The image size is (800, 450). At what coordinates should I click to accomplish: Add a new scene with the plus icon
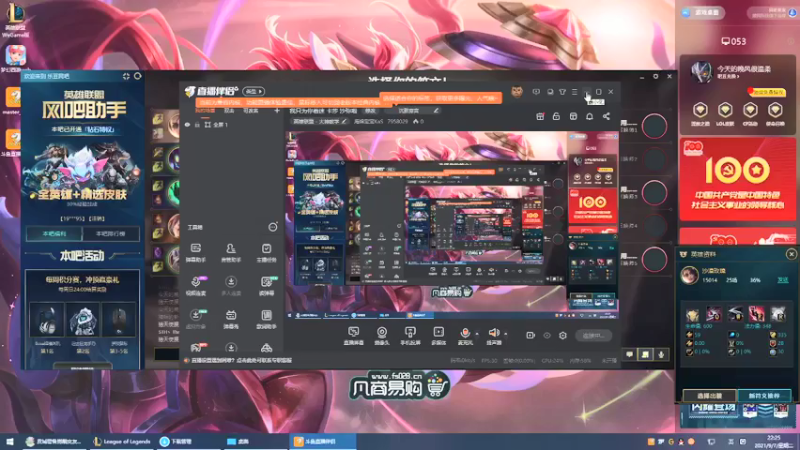(x=277, y=111)
